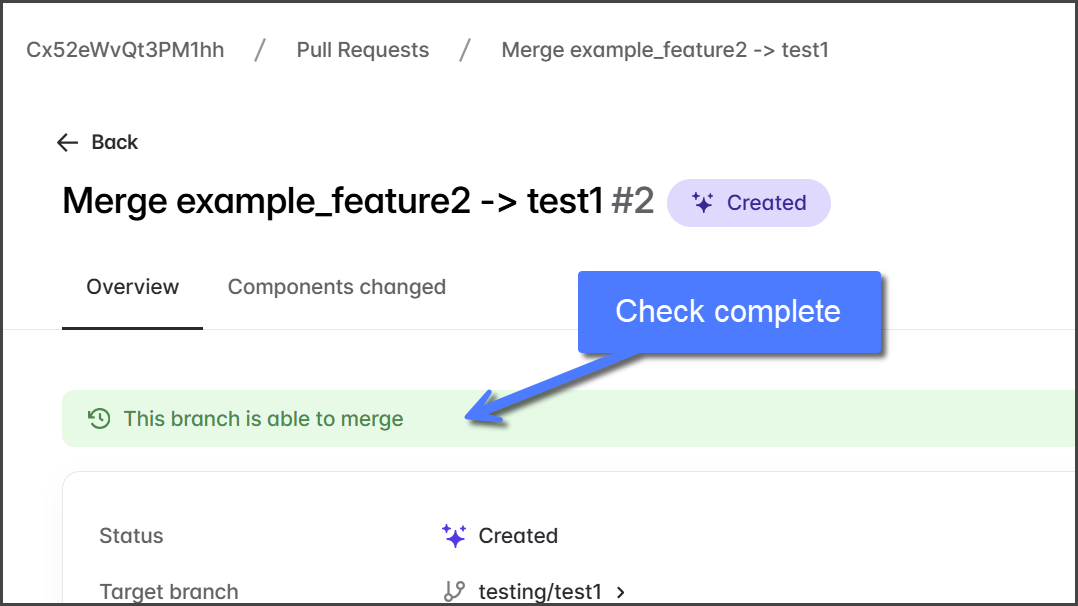This screenshot has width=1078, height=606.
Task: Select the 'This branch is able to merge' message
Action: click(x=264, y=419)
